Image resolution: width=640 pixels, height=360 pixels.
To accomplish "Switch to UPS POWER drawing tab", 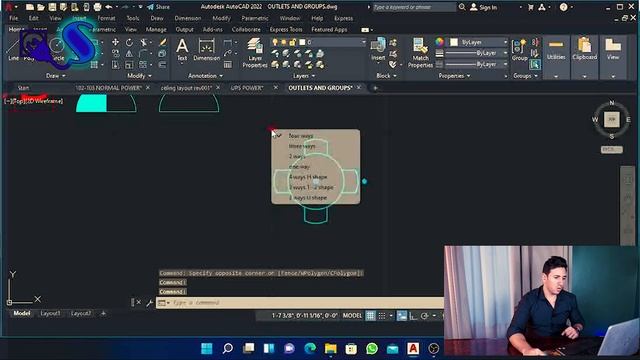I will [x=247, y=88].
